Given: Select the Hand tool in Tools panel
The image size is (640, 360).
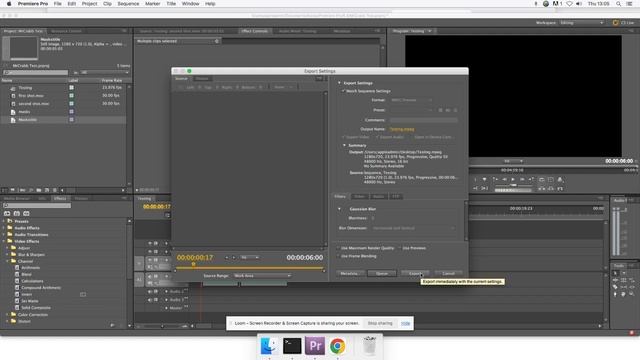Looking at the screenshot, I should [623, 294].
